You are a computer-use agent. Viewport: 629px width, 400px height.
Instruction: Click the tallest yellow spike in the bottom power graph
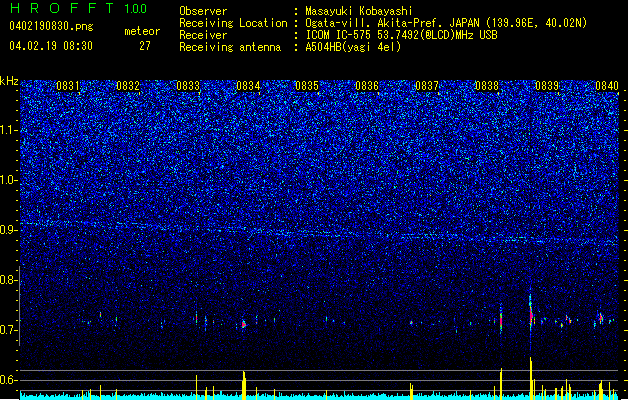click(531, 378)
